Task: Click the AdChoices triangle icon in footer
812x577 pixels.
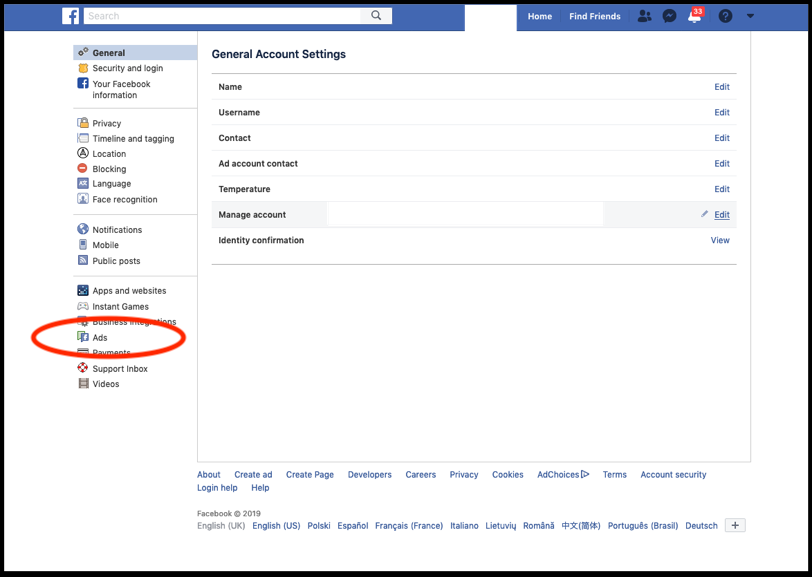Action: [585, 474]
